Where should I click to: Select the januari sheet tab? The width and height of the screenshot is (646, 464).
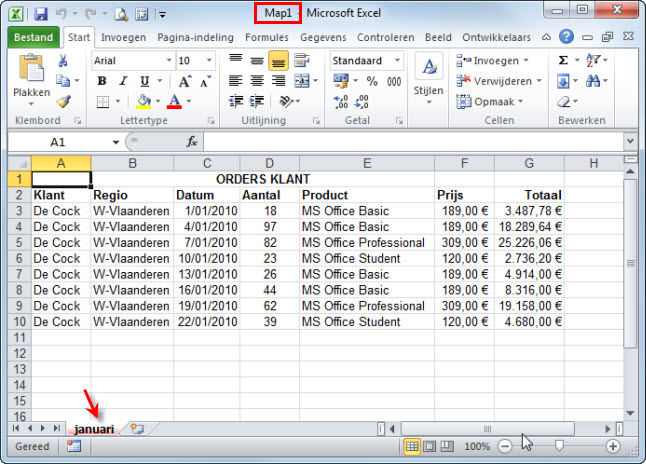pos(94,429)
